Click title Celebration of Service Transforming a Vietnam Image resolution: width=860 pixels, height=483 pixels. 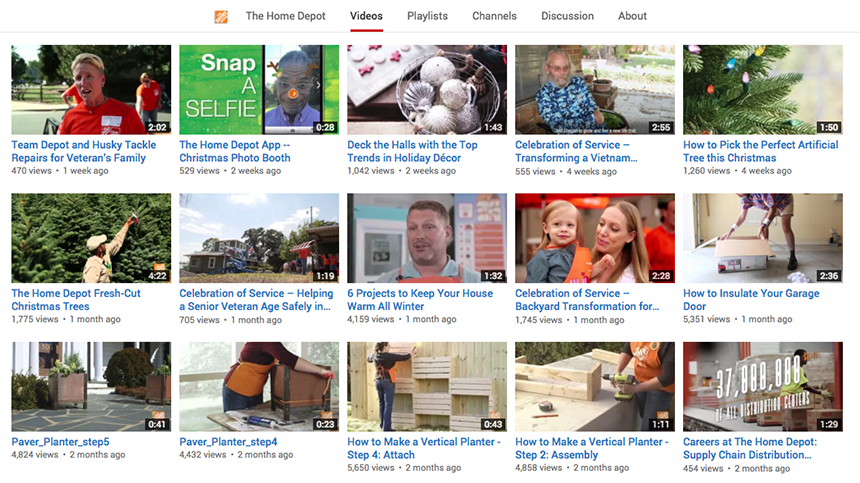(576, 151)
